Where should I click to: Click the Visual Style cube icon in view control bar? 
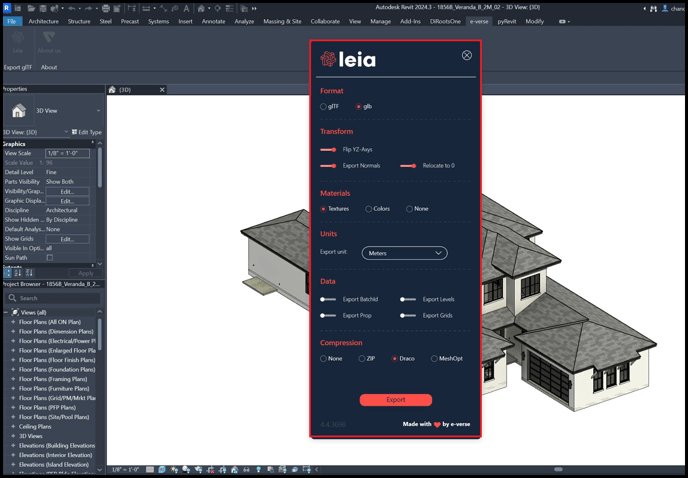[162, 470]
